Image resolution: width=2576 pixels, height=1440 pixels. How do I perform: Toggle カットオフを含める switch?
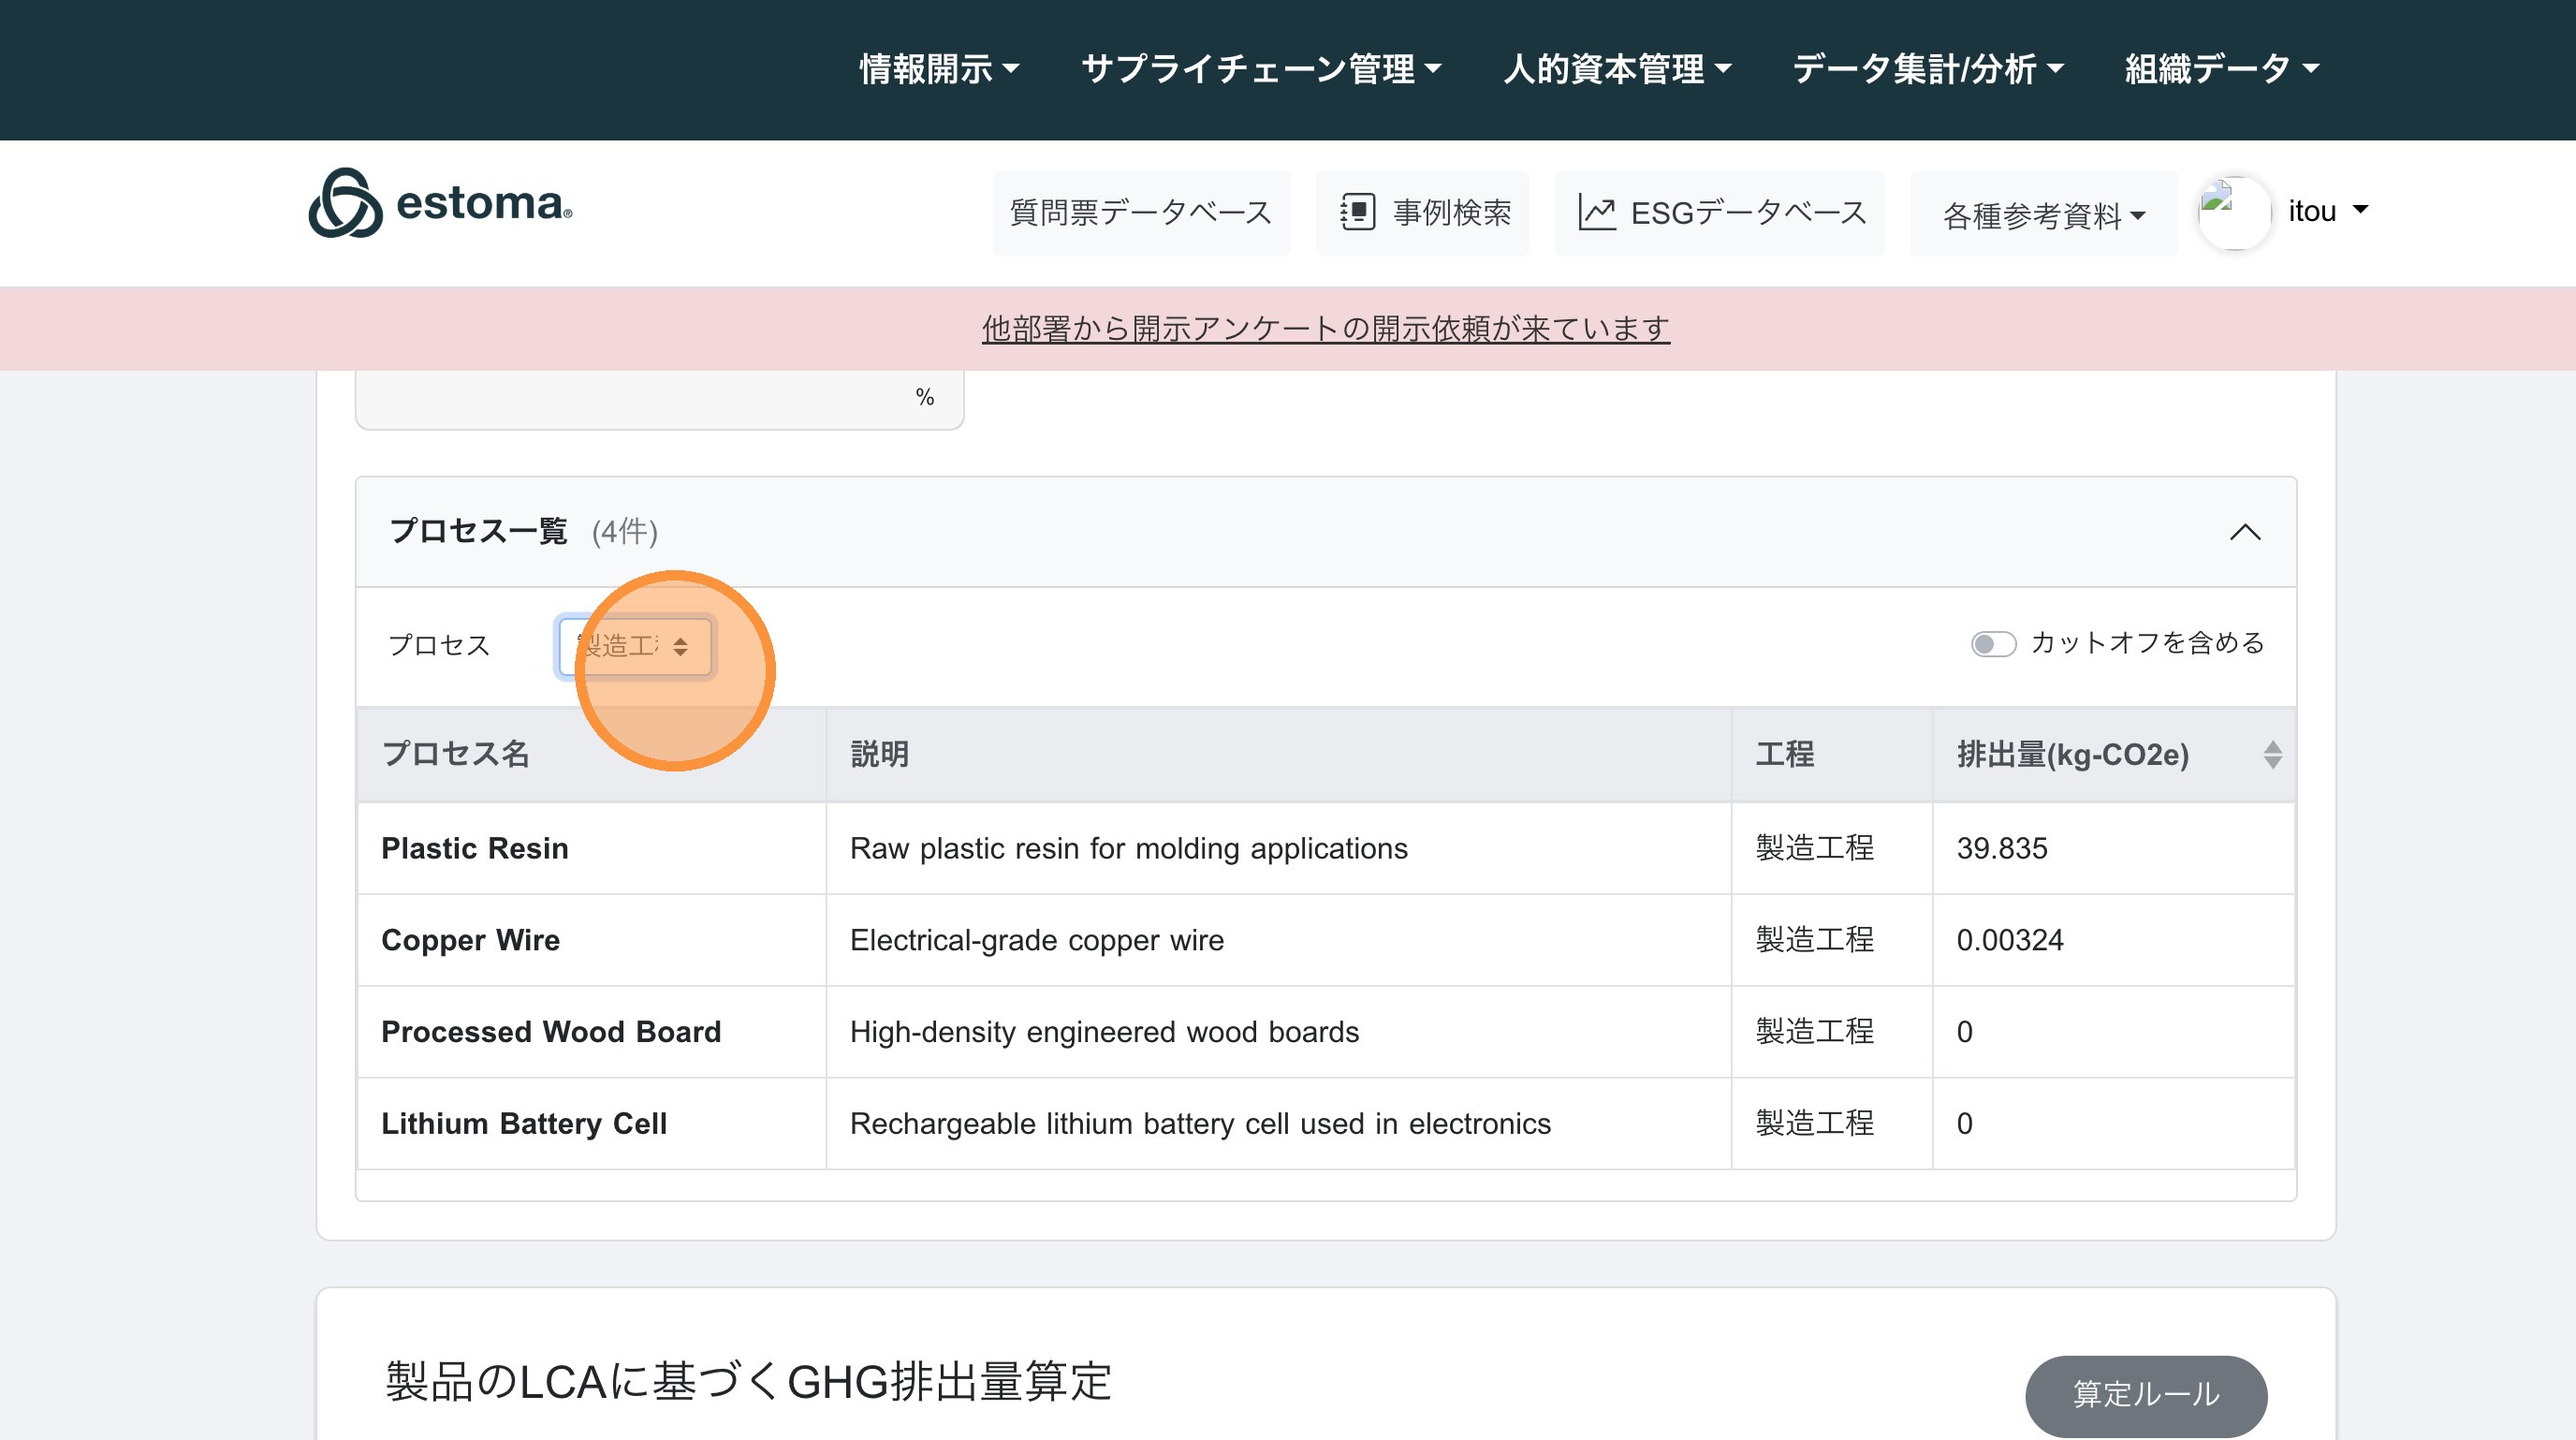pos(1992,644)
